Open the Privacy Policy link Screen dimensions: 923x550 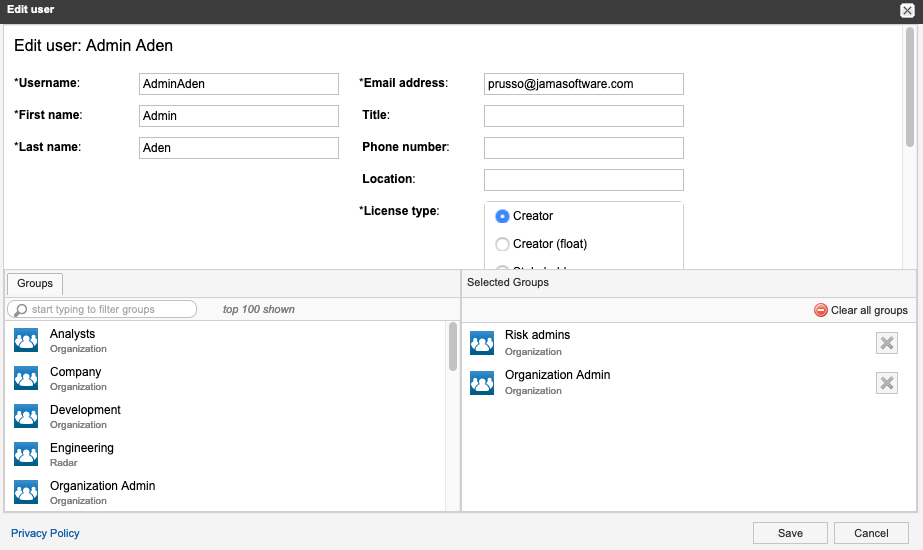pos(45,533)
